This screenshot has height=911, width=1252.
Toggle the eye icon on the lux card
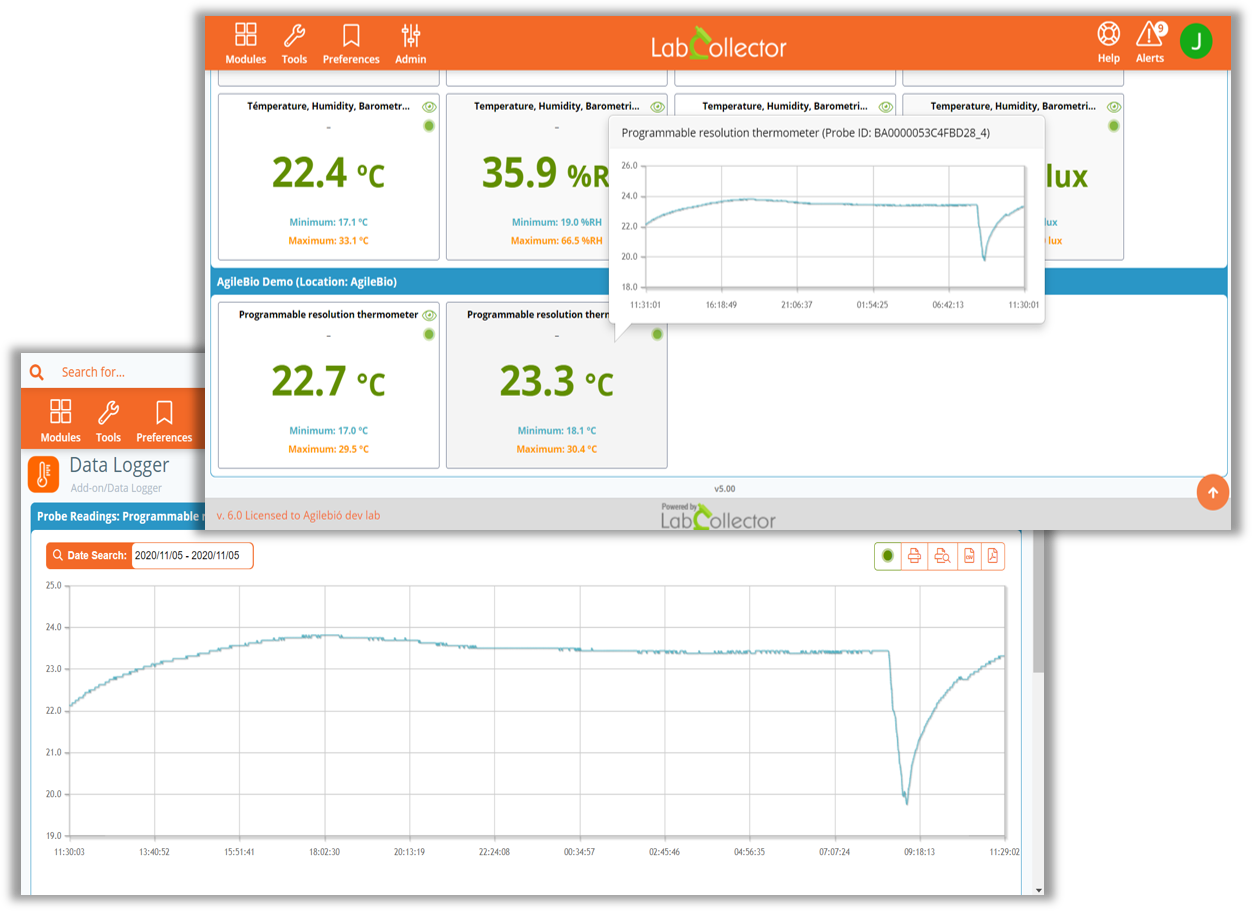tap(1113, 106)
